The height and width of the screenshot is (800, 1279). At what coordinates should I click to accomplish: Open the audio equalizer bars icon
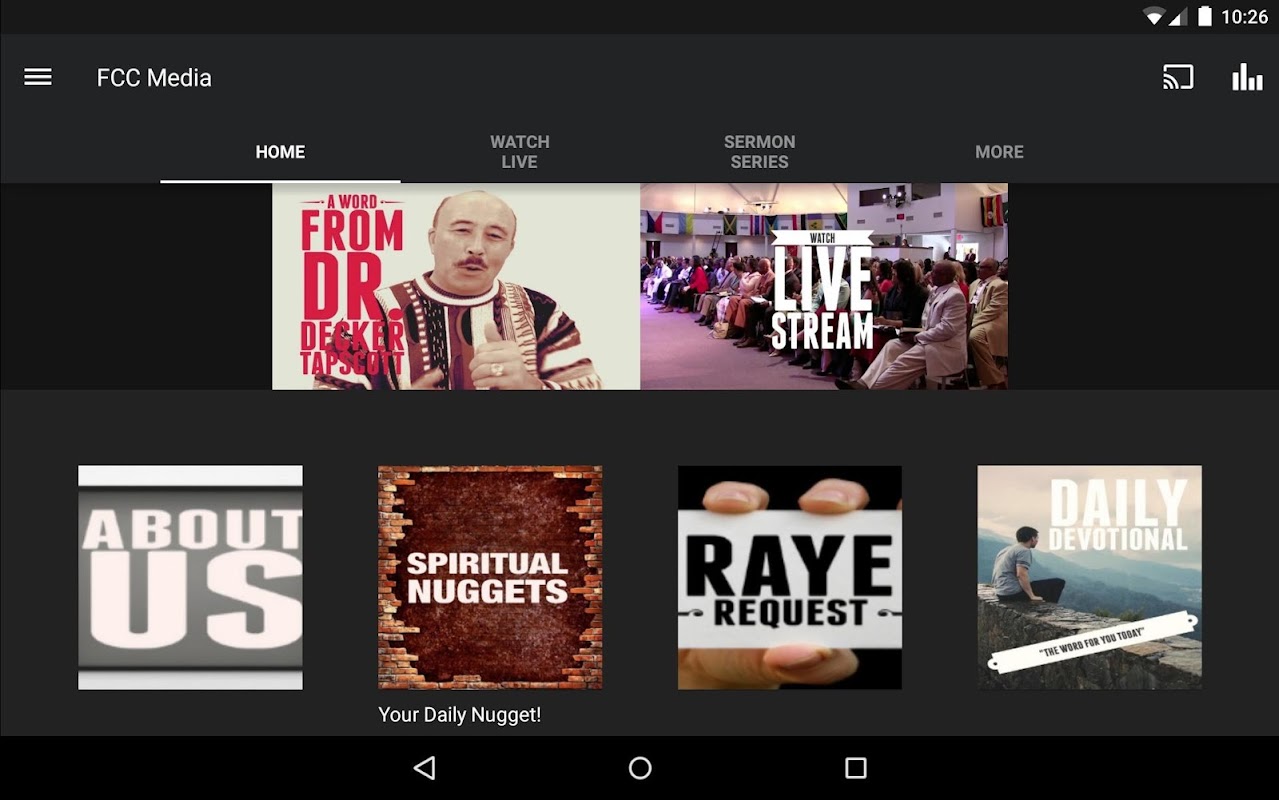pos(1247,77)
